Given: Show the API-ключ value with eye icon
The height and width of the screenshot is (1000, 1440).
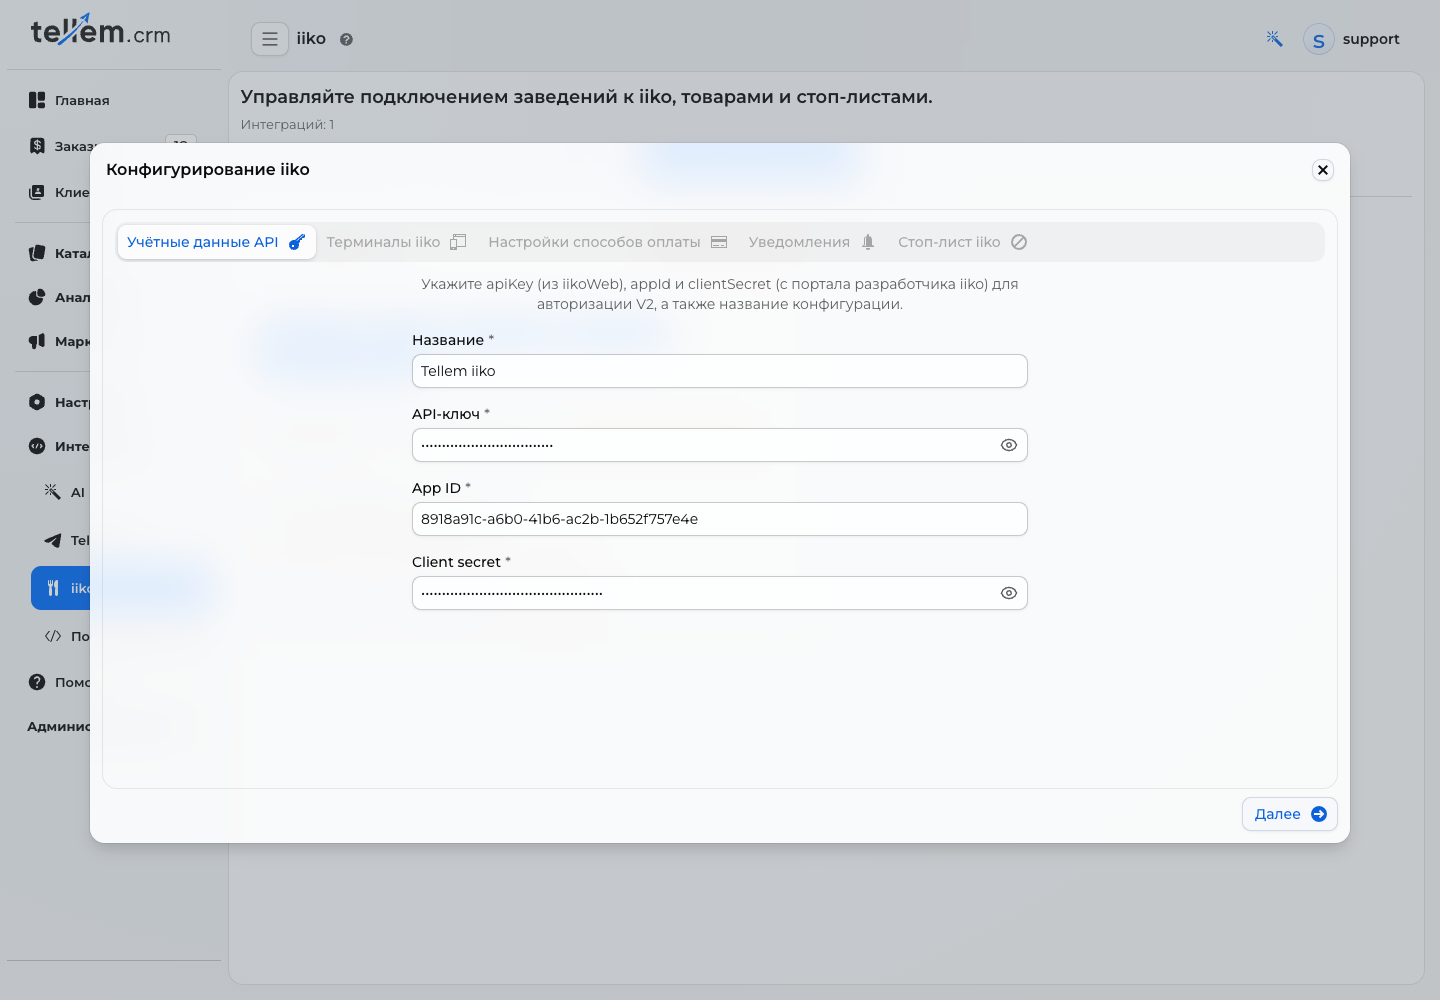Looking at the screenshot, I should tap(1009, 445).
